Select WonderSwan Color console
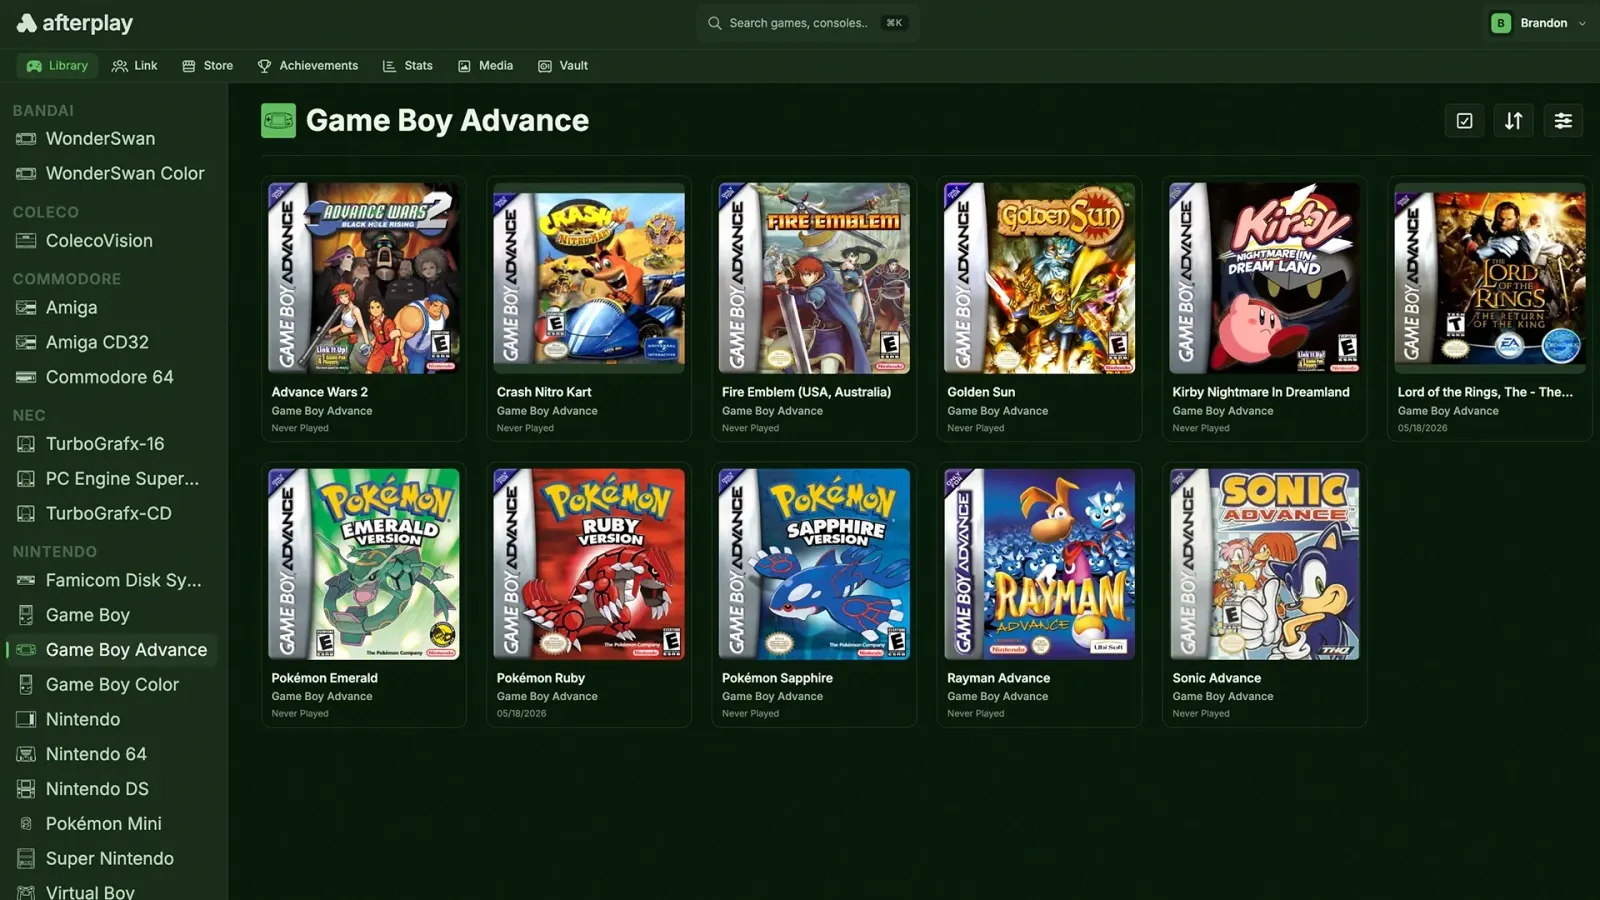 click(110, 174)
